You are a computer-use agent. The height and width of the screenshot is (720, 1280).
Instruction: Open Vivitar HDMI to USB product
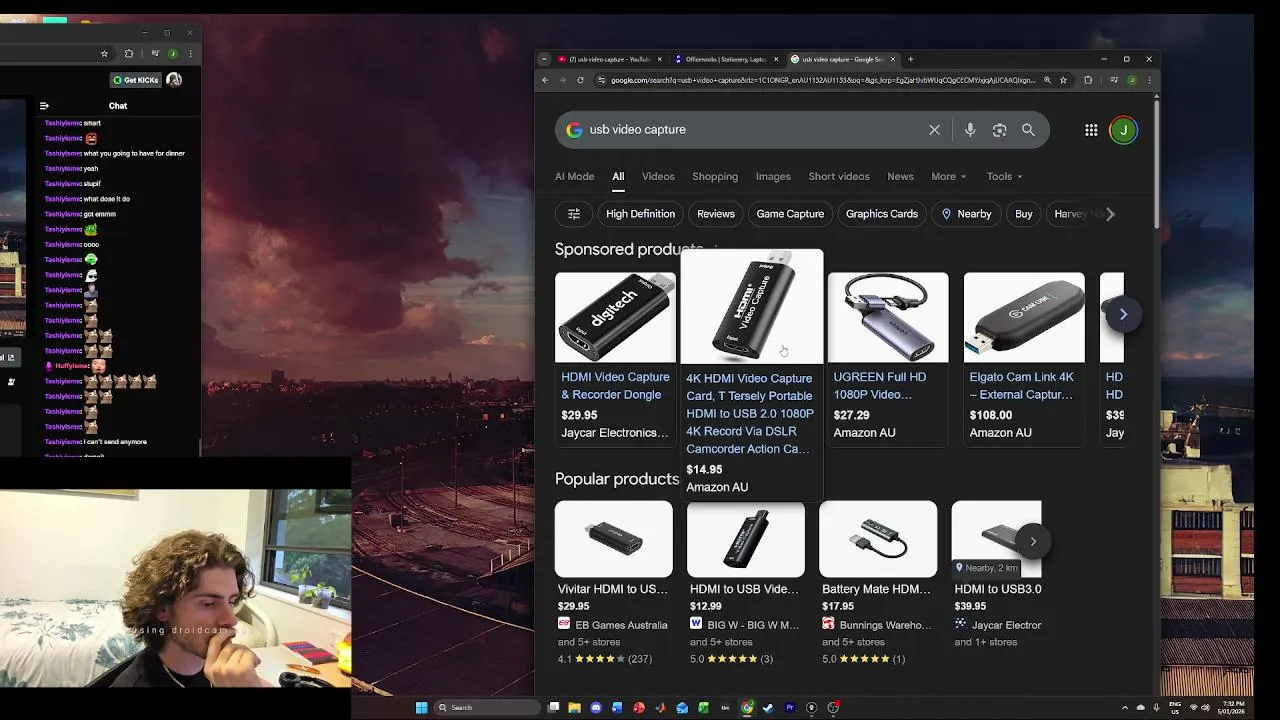pyautogui.click(x=613, y=589)
